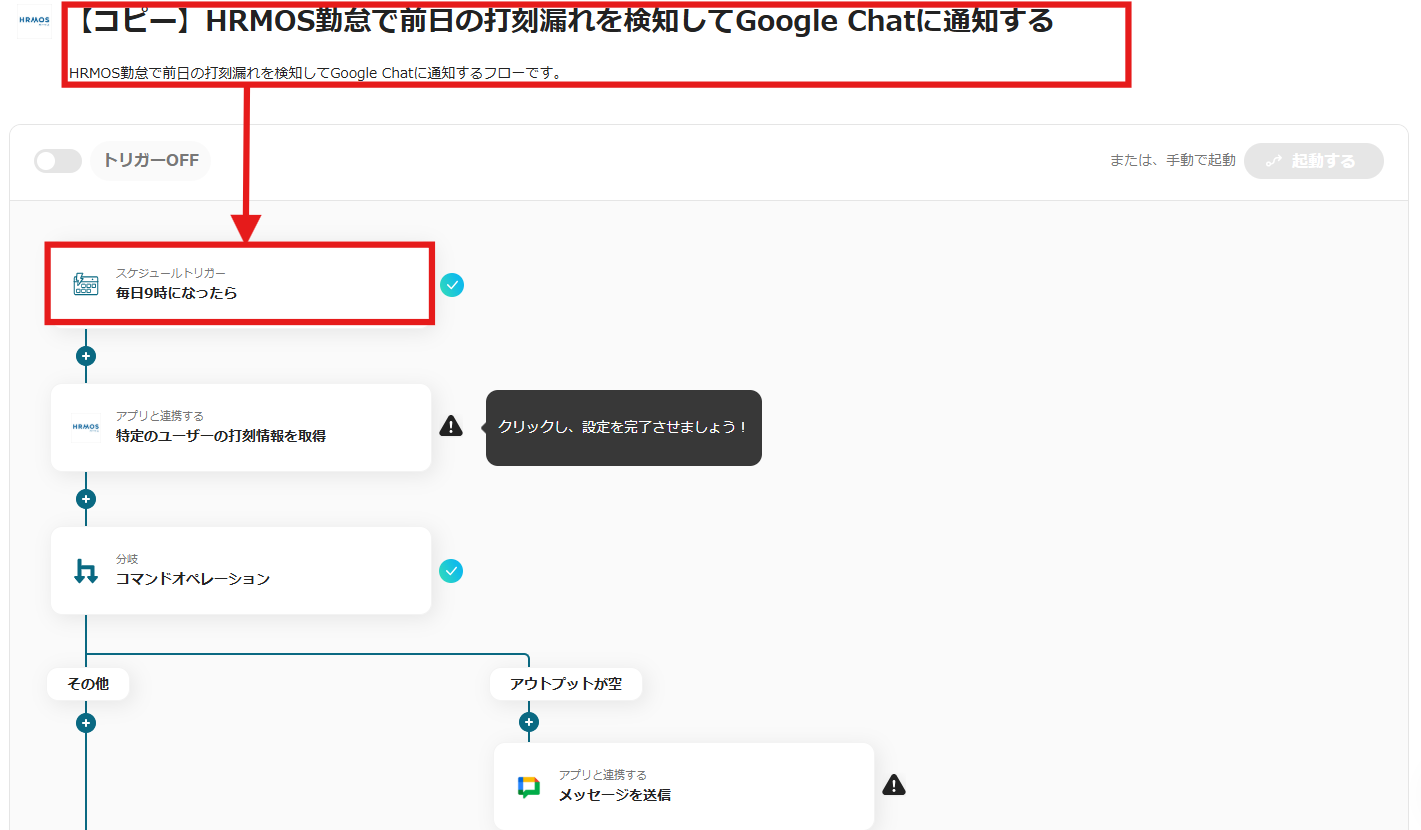Image resolution: width=1421 pixels, height=830 pixels.
Task: Add a step under アウトプットが空 branch
Action: (x=529, y=722)
